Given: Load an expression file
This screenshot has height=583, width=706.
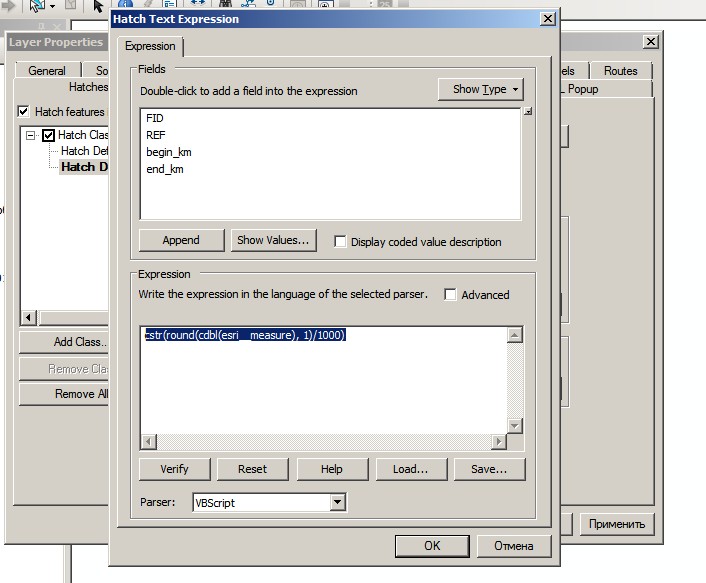Looking at the screenshot, I should point(411,469).
